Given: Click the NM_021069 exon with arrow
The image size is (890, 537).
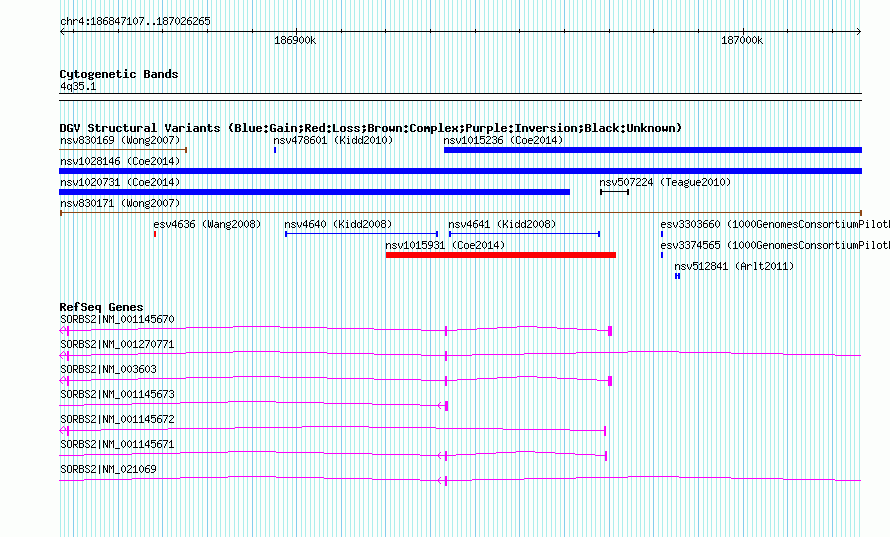Looking at the screenshot, I should (x=443, y=480).
